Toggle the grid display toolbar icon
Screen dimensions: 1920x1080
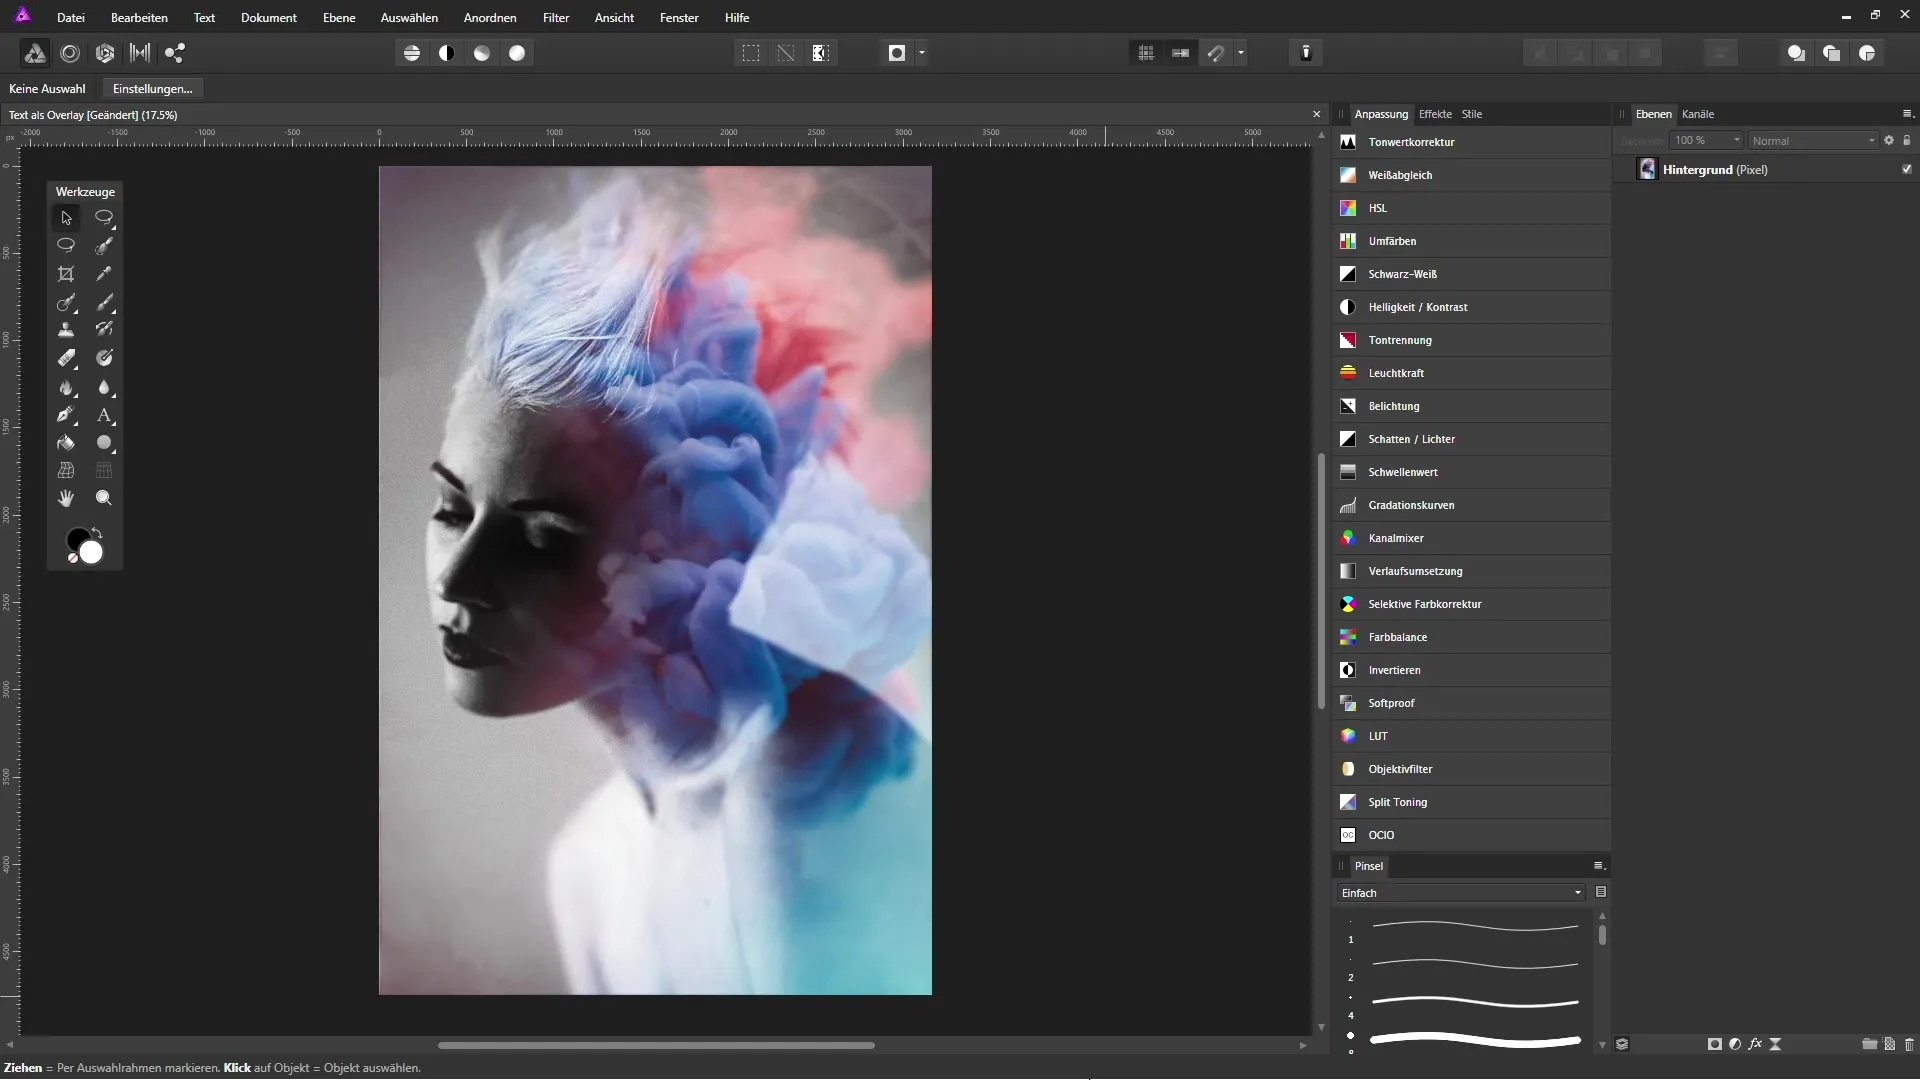click(1146, 53)
